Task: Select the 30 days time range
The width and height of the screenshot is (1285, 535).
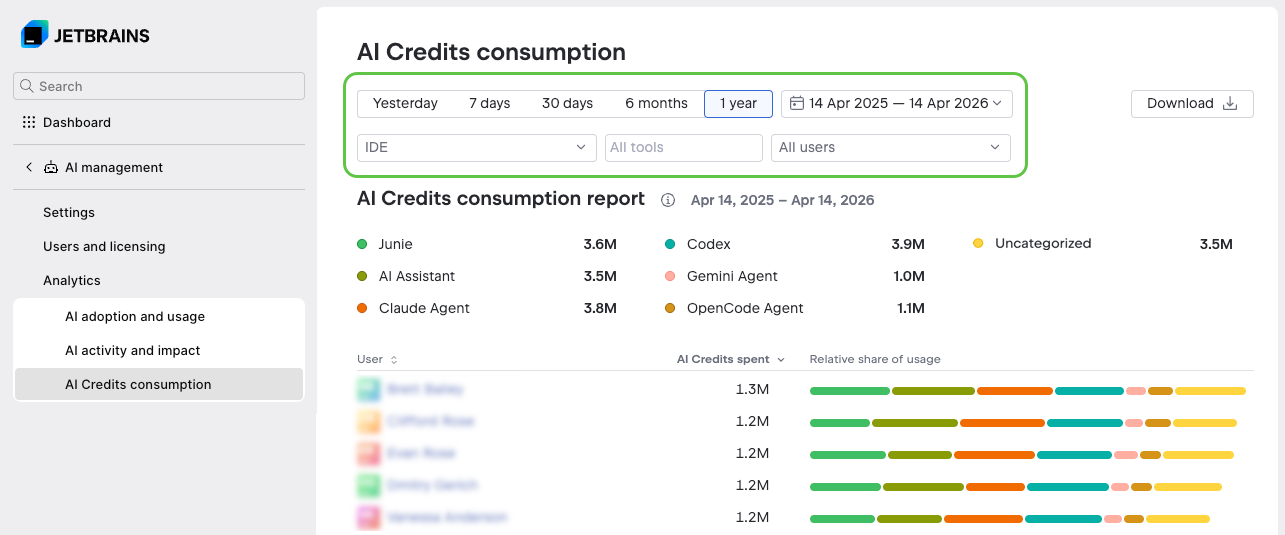Action: click(x=567, y=103)
